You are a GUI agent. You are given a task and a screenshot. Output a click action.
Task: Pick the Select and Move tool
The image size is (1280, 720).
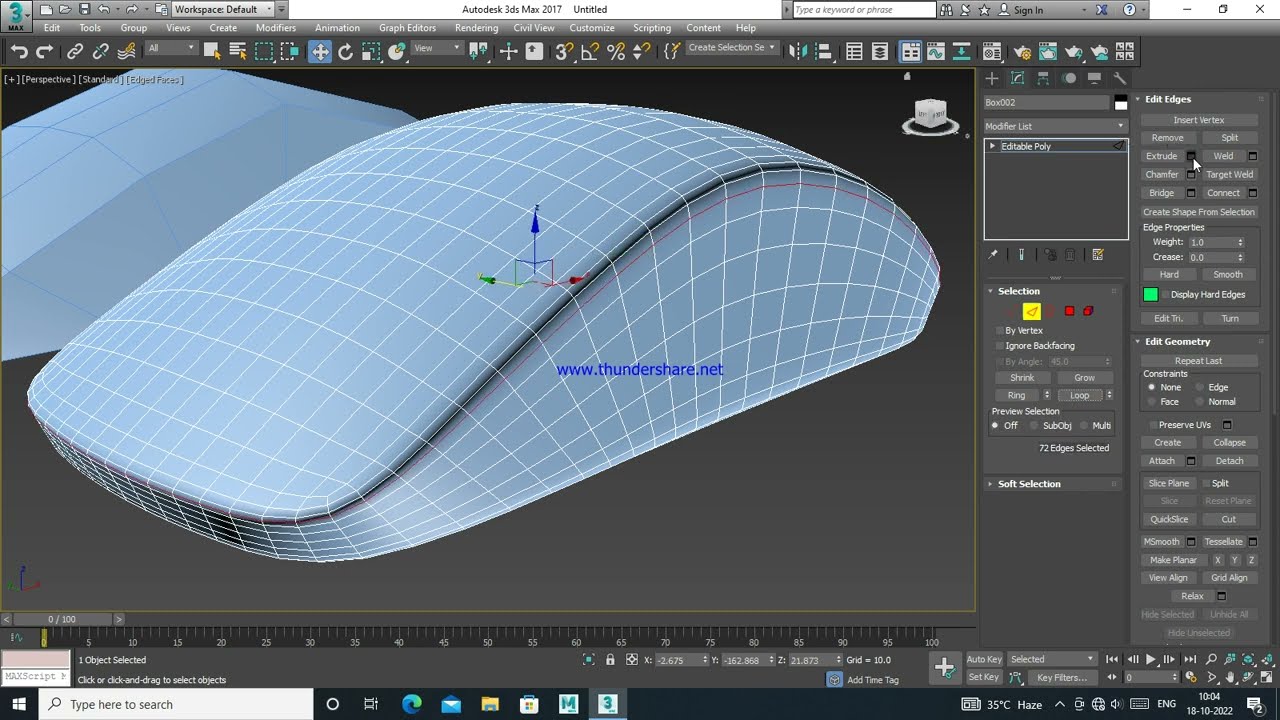(319, 51)
